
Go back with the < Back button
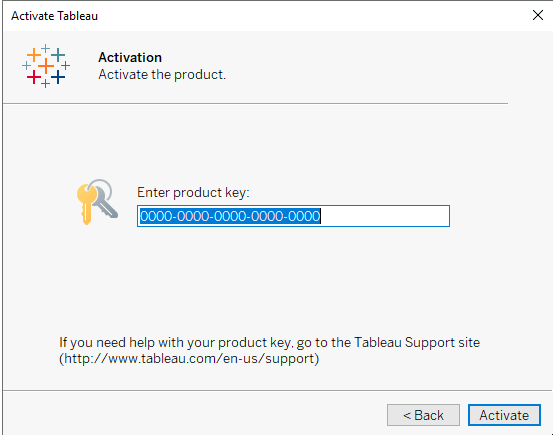[x=423, y=415]
